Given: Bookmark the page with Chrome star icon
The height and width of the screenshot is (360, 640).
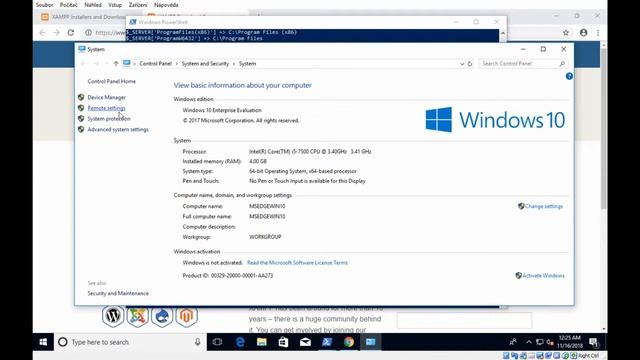Looking at the screenshot, I should pyautogui.click(x=566, y=33).
